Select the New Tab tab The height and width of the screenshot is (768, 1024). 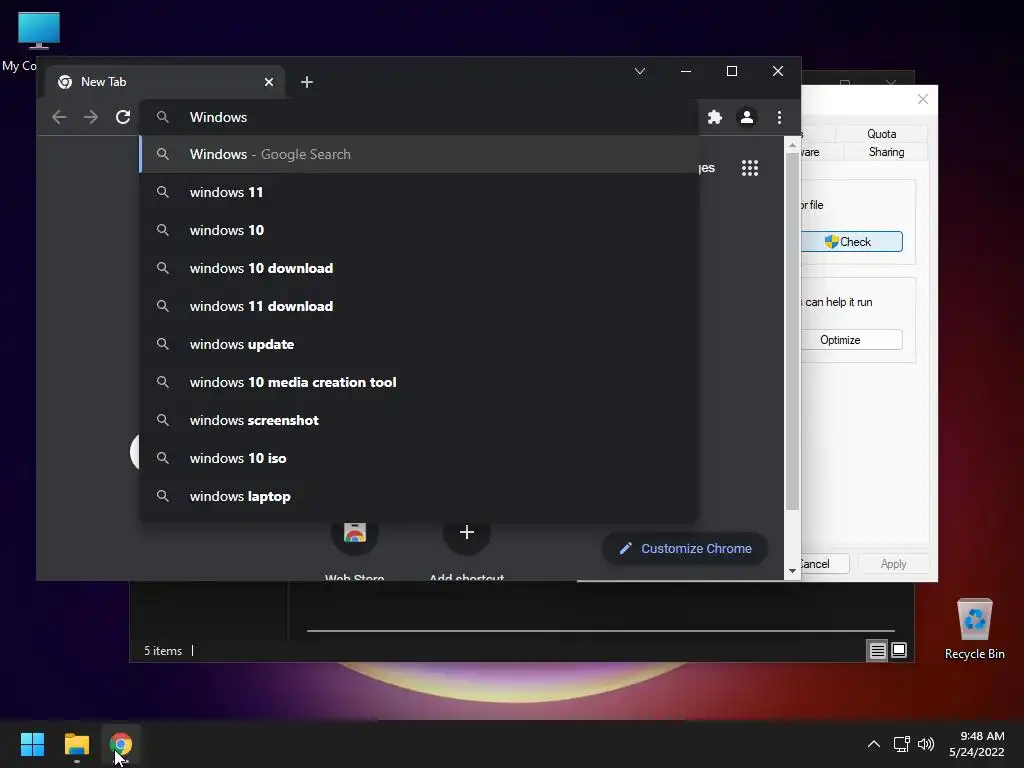tap(165, 82)
